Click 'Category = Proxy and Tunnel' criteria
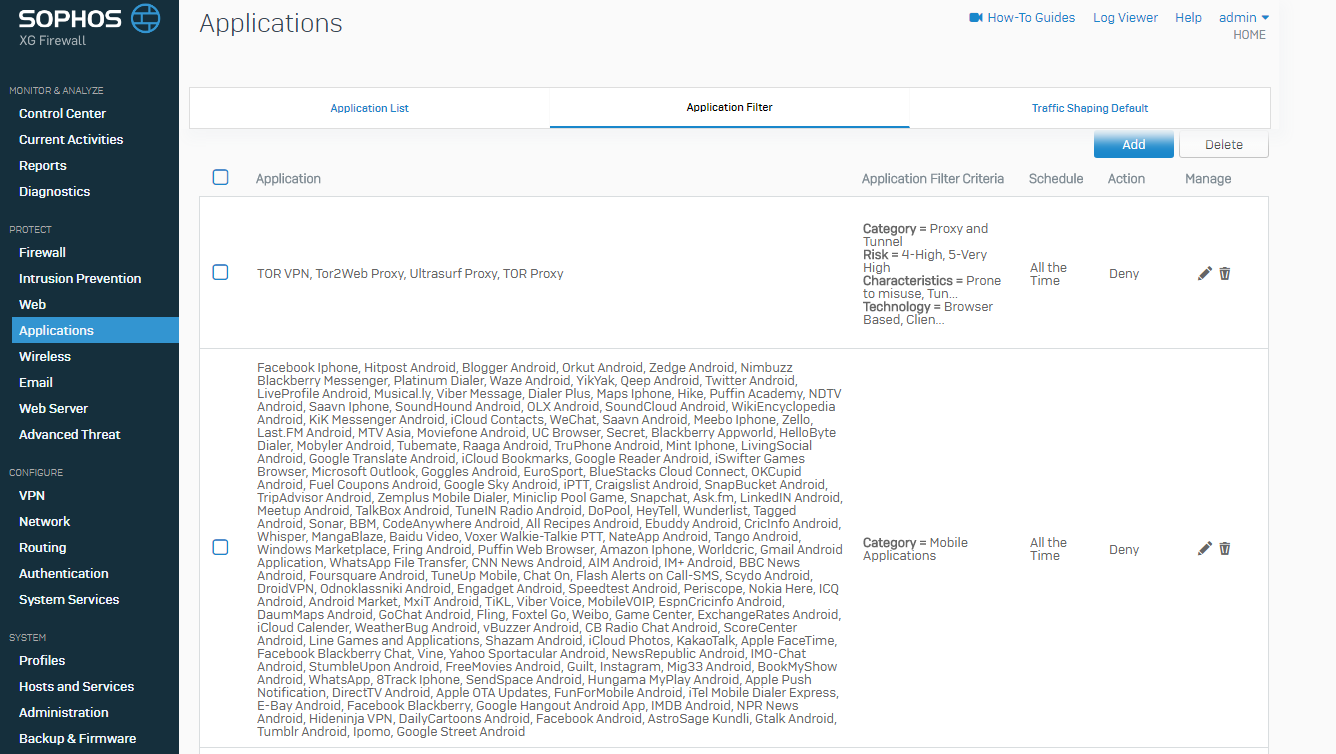 [926, 235]
